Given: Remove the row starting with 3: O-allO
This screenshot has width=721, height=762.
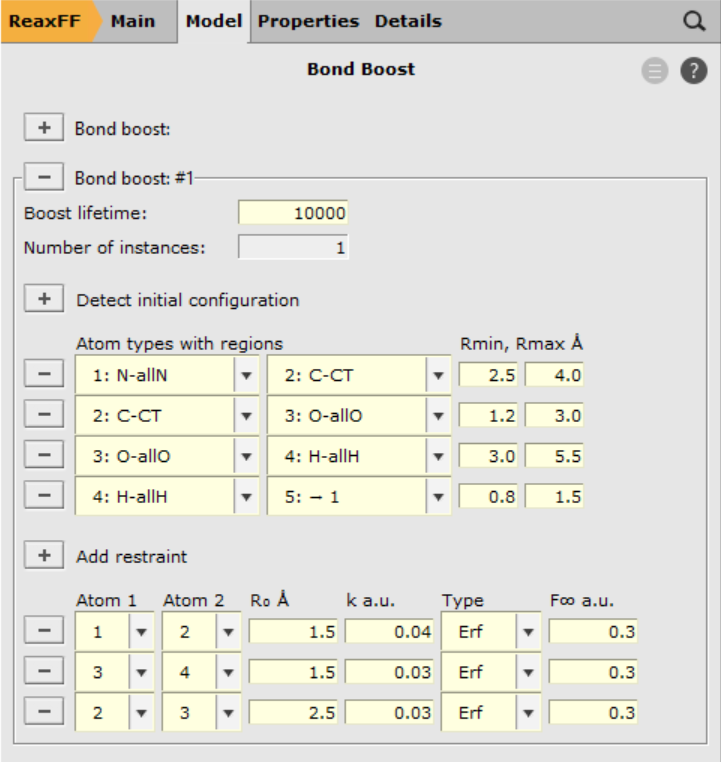Looking at the screenshot, I should point(44,455).
